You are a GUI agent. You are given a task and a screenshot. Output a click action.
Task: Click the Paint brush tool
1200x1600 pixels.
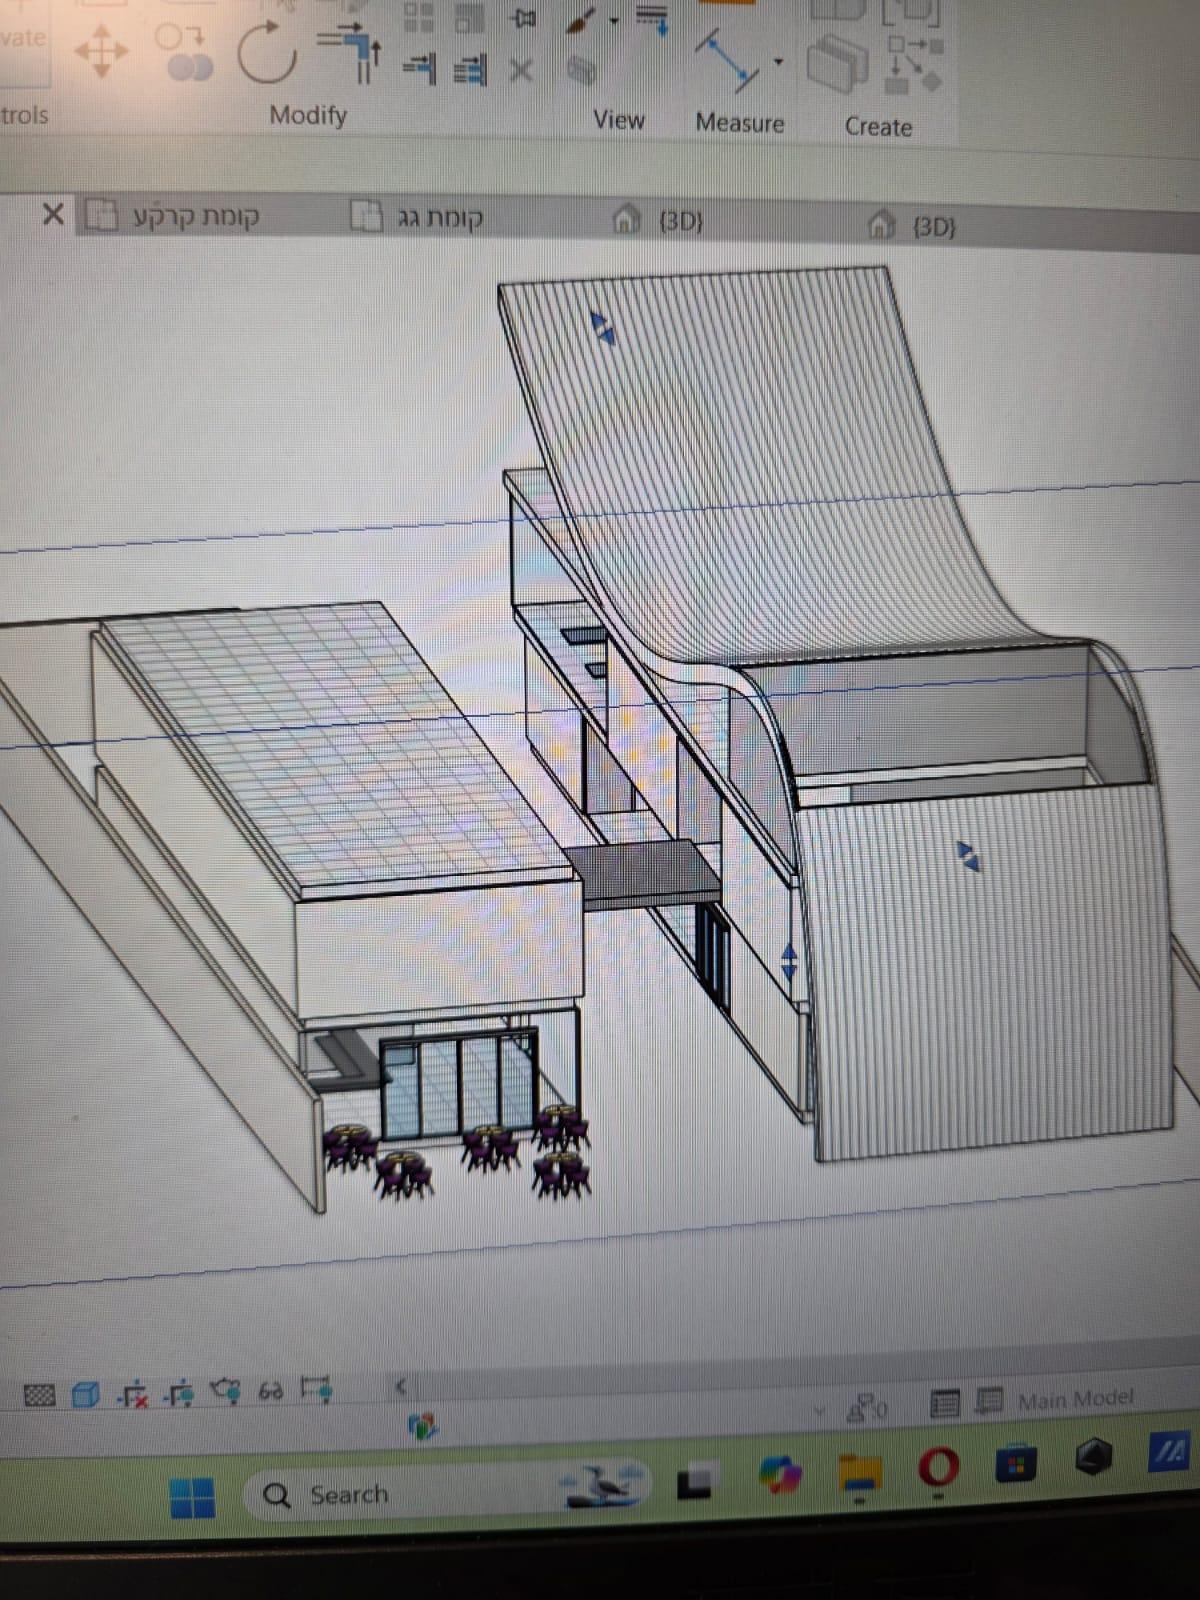point(582,19)
